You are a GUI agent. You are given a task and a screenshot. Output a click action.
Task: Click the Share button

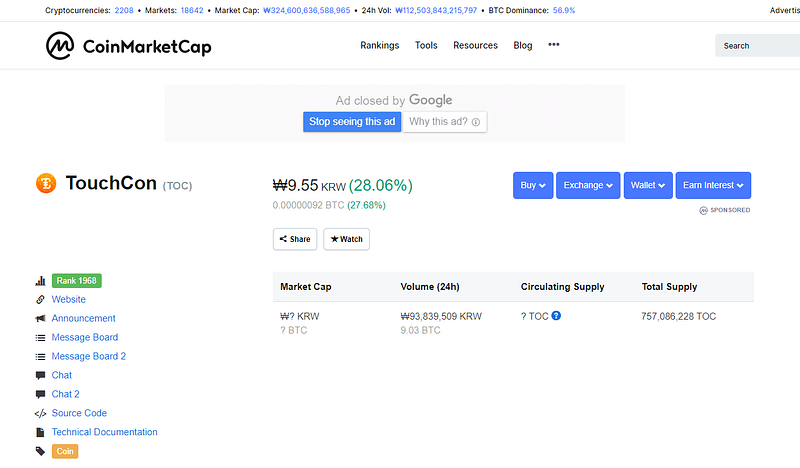(295, 239)
